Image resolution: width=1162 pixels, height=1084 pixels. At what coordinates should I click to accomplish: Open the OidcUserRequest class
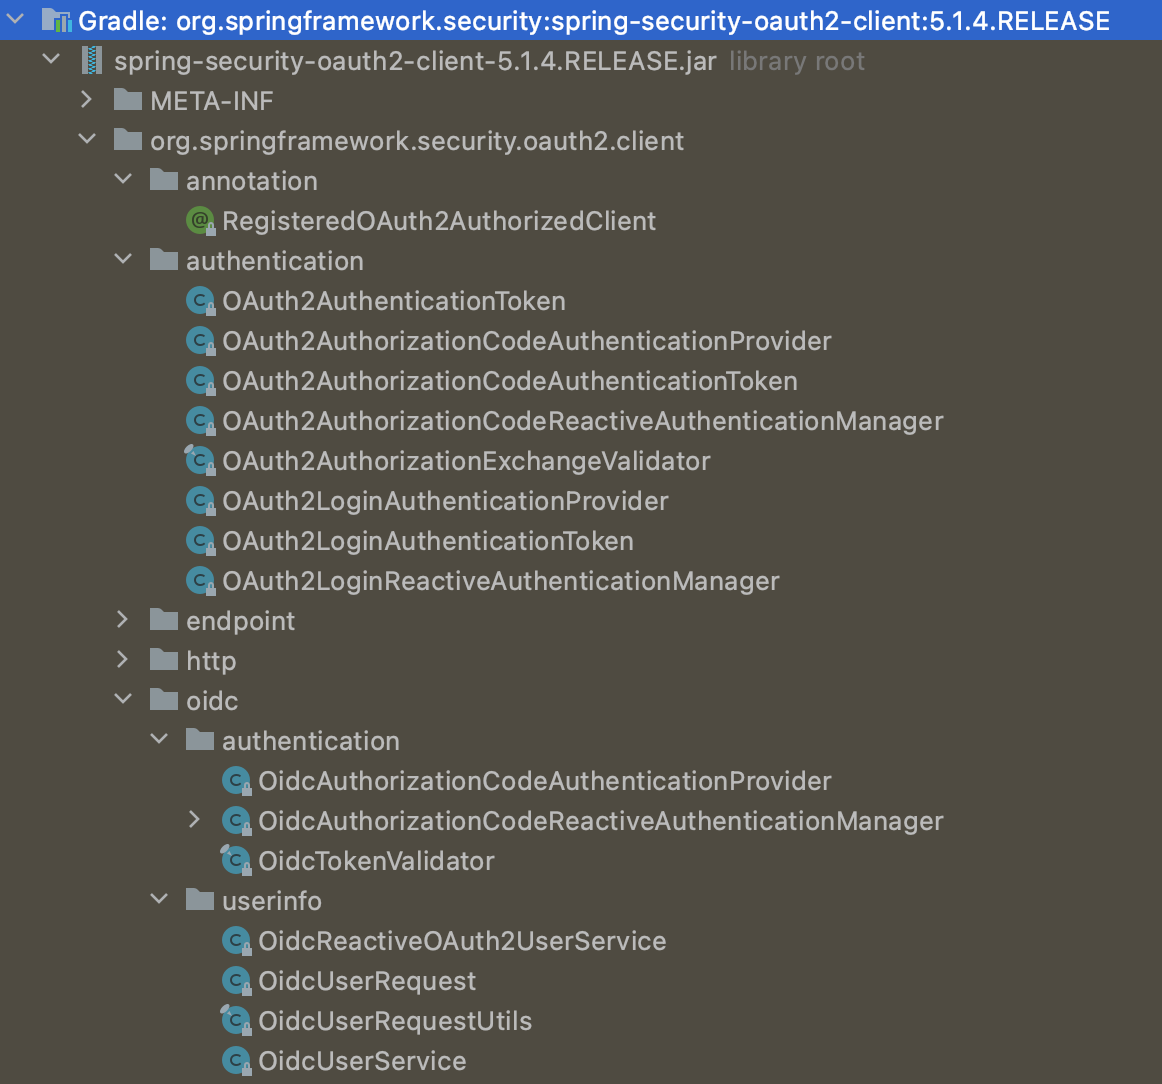366,980
